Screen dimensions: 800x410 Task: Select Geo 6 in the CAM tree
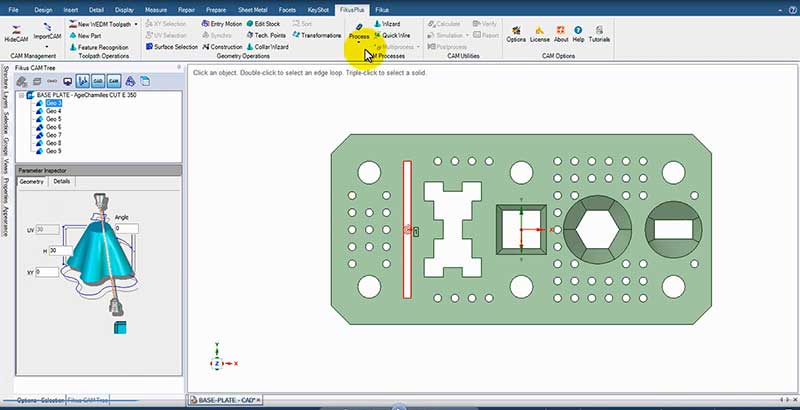pyautogui.click(x=53, y=127)
